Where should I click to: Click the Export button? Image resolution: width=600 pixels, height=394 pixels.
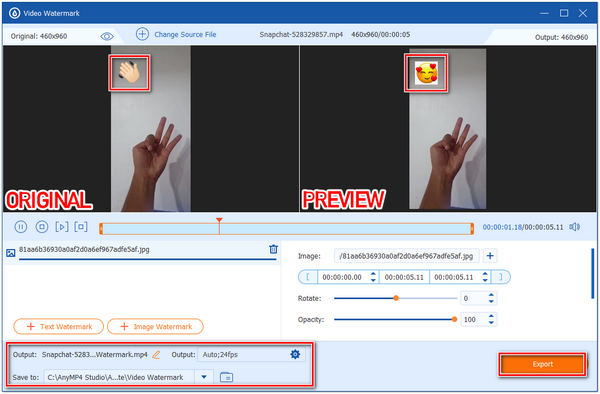click(543, 364)
